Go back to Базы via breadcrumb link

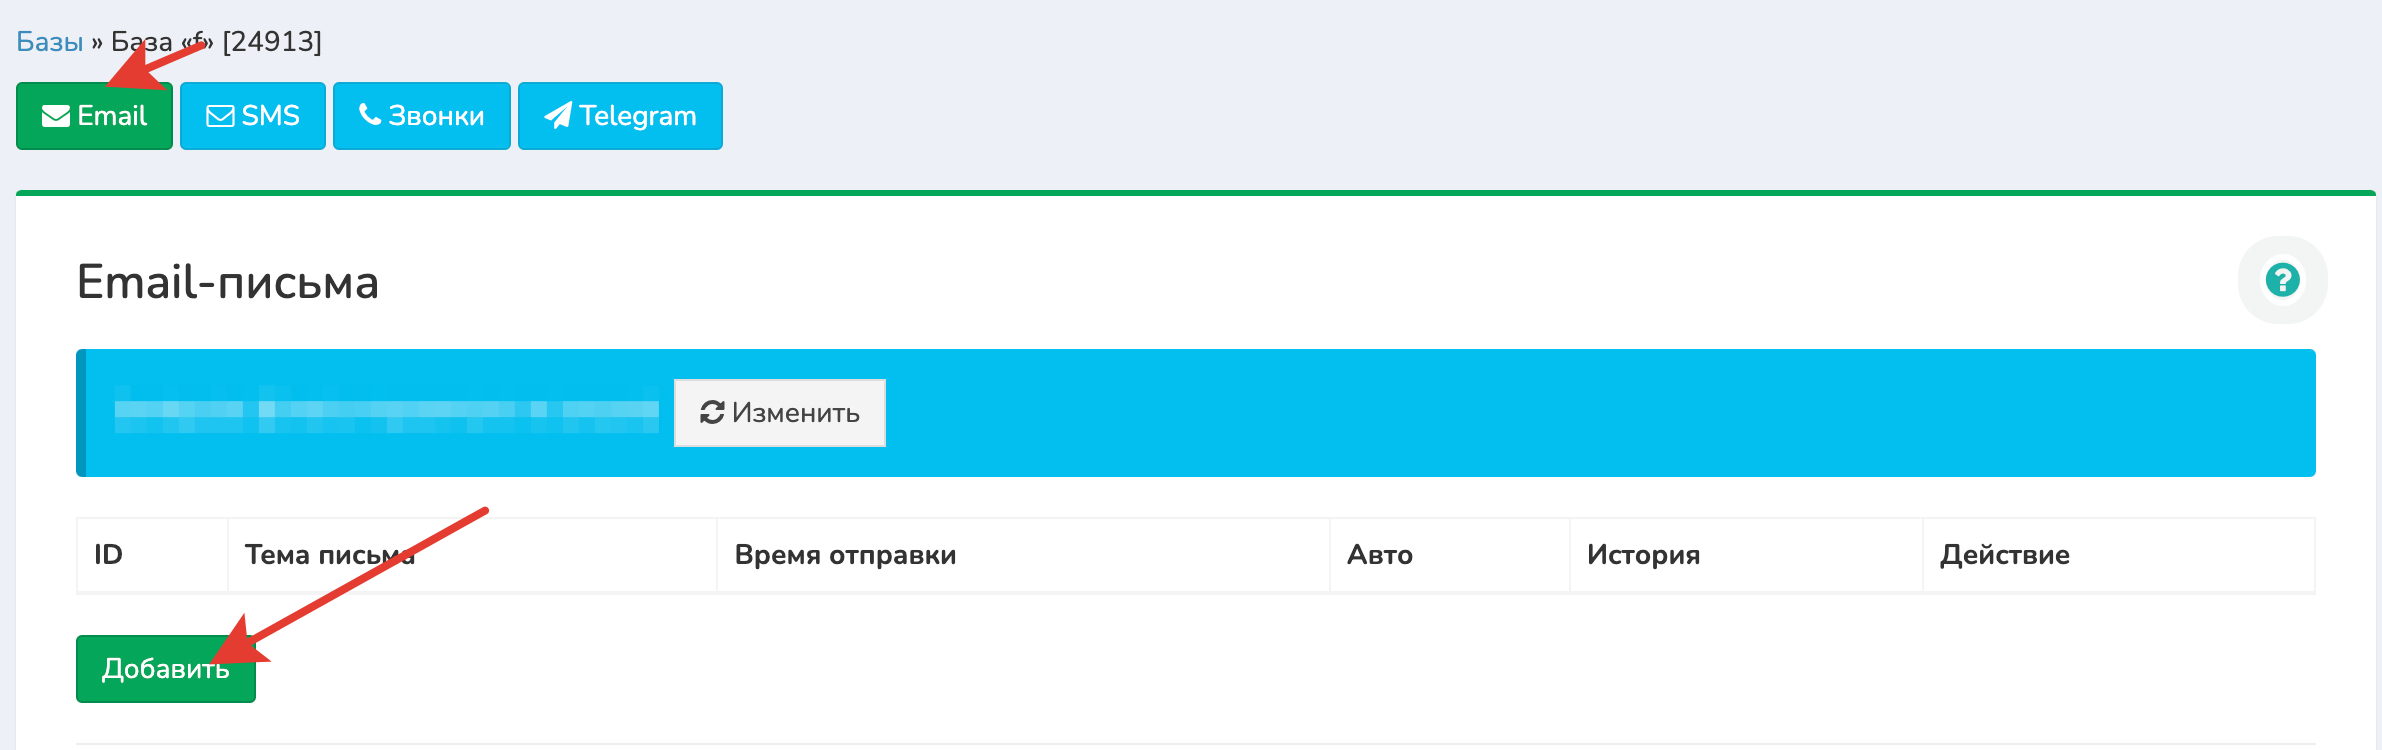click(x=49, y=42)
